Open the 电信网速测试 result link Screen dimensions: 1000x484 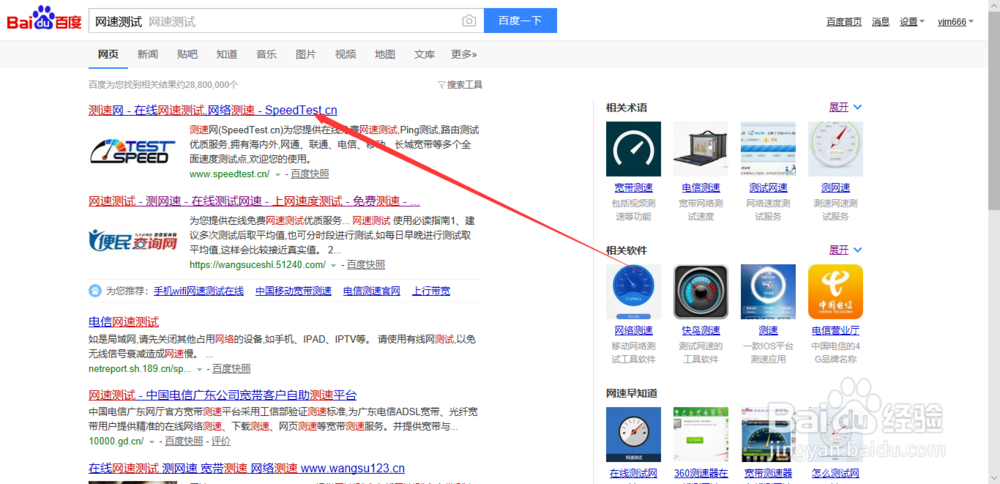coord(124,321)
